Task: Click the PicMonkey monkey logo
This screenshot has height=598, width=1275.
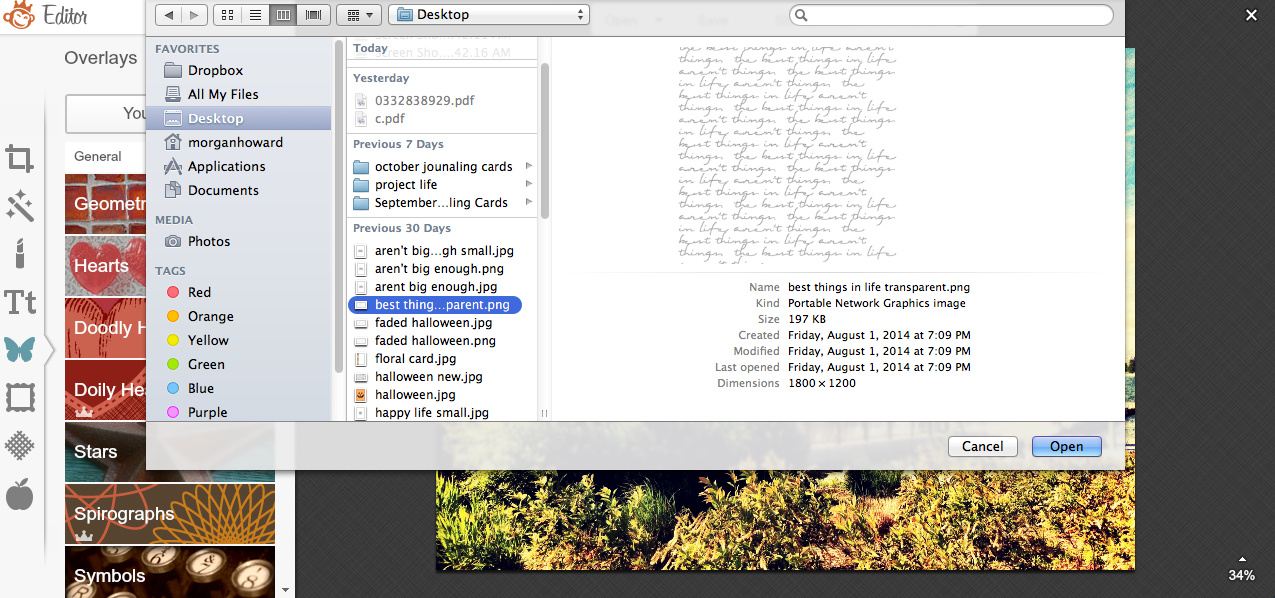Action: [x=17, y=16]
